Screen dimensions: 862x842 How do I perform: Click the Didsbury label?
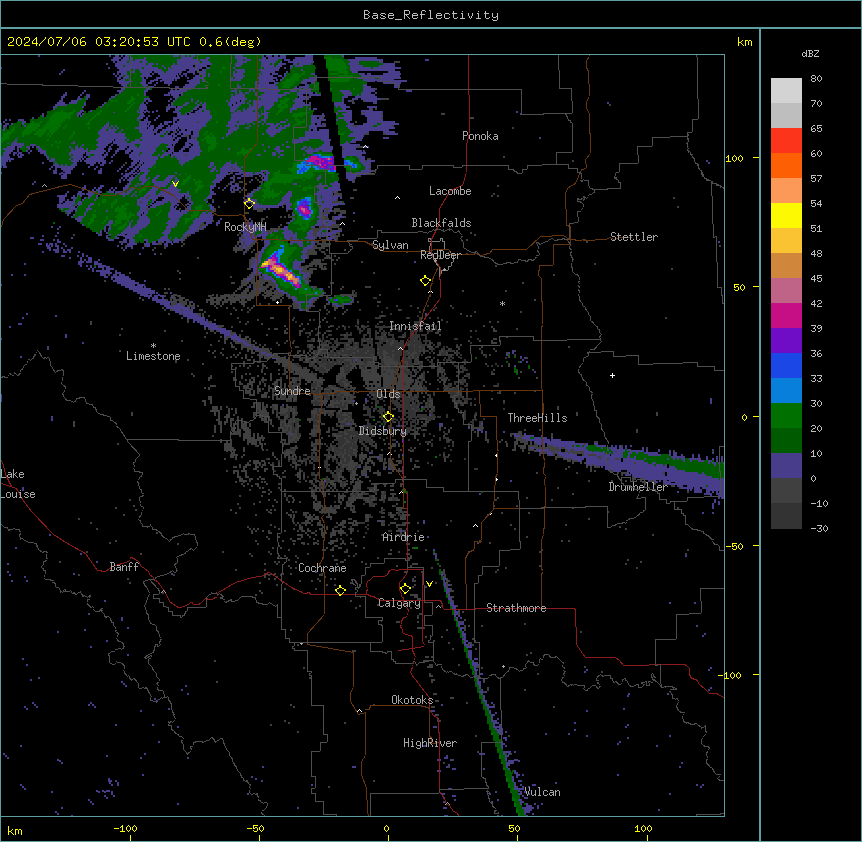(383, 431)
